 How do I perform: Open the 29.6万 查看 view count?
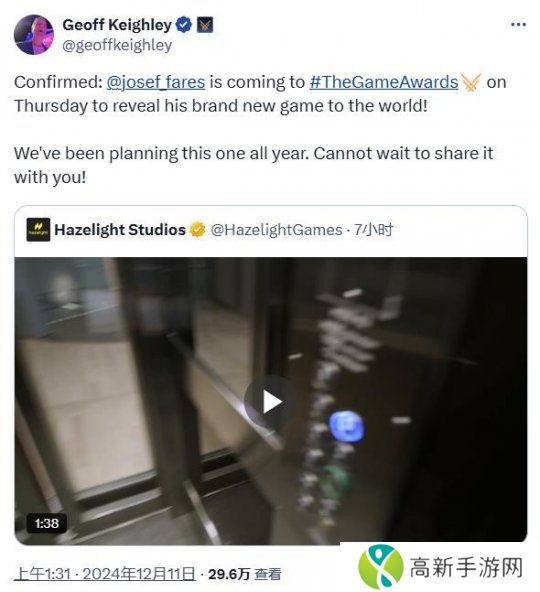click(245, 574)
